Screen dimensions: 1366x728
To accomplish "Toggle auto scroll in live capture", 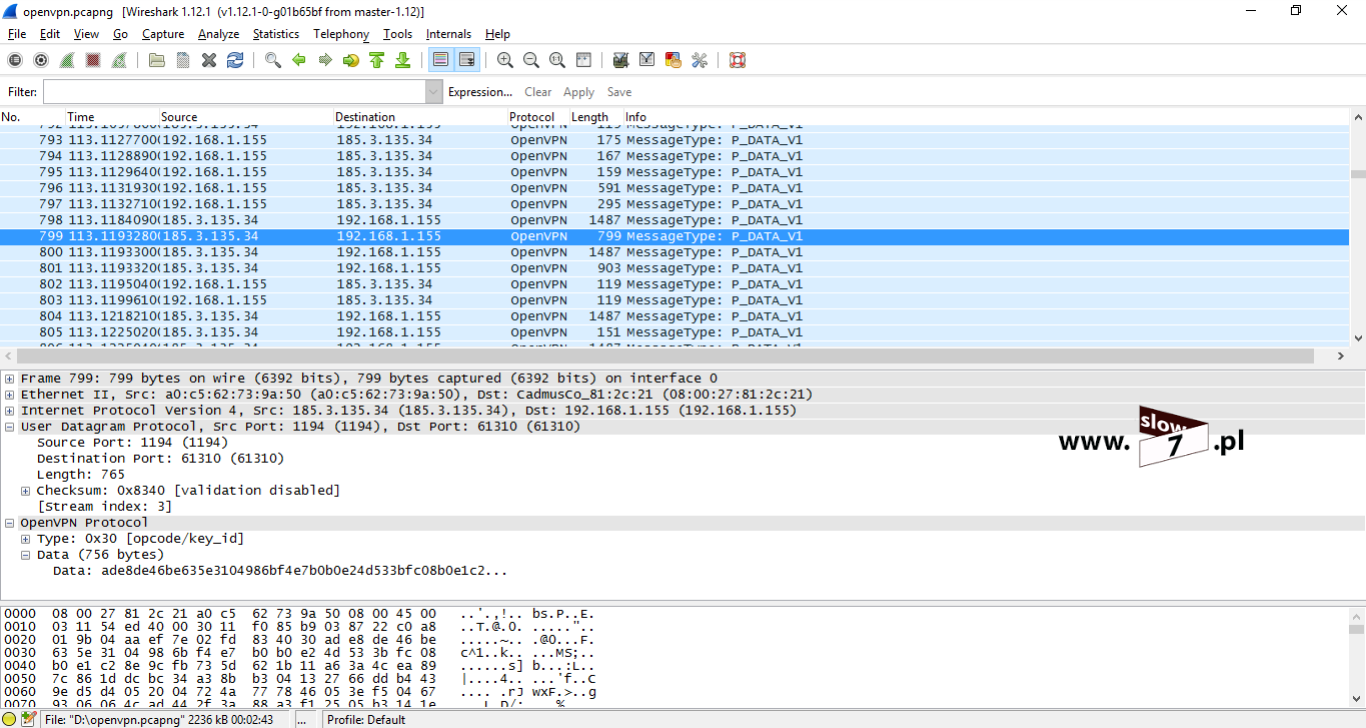I will [x=467, y=60].
